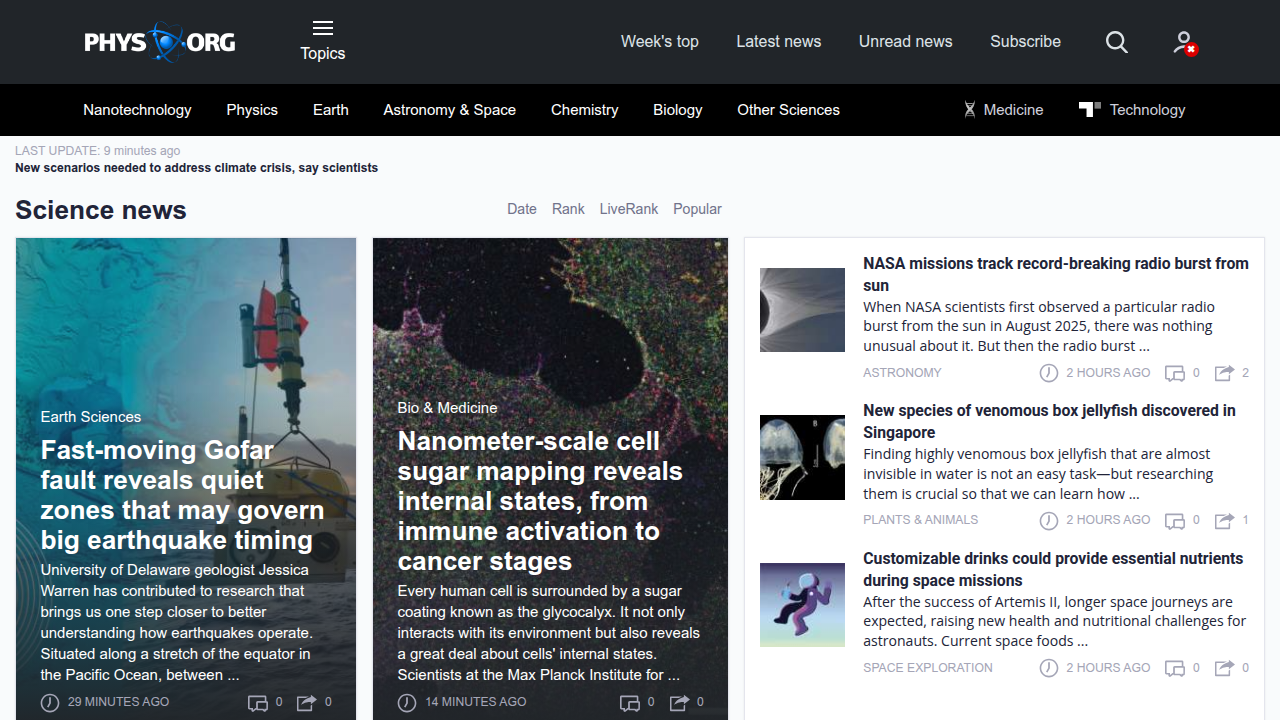1280x720 pixels.
Task: Open cell sugar mapping article
Action: (x=540, y=501)
